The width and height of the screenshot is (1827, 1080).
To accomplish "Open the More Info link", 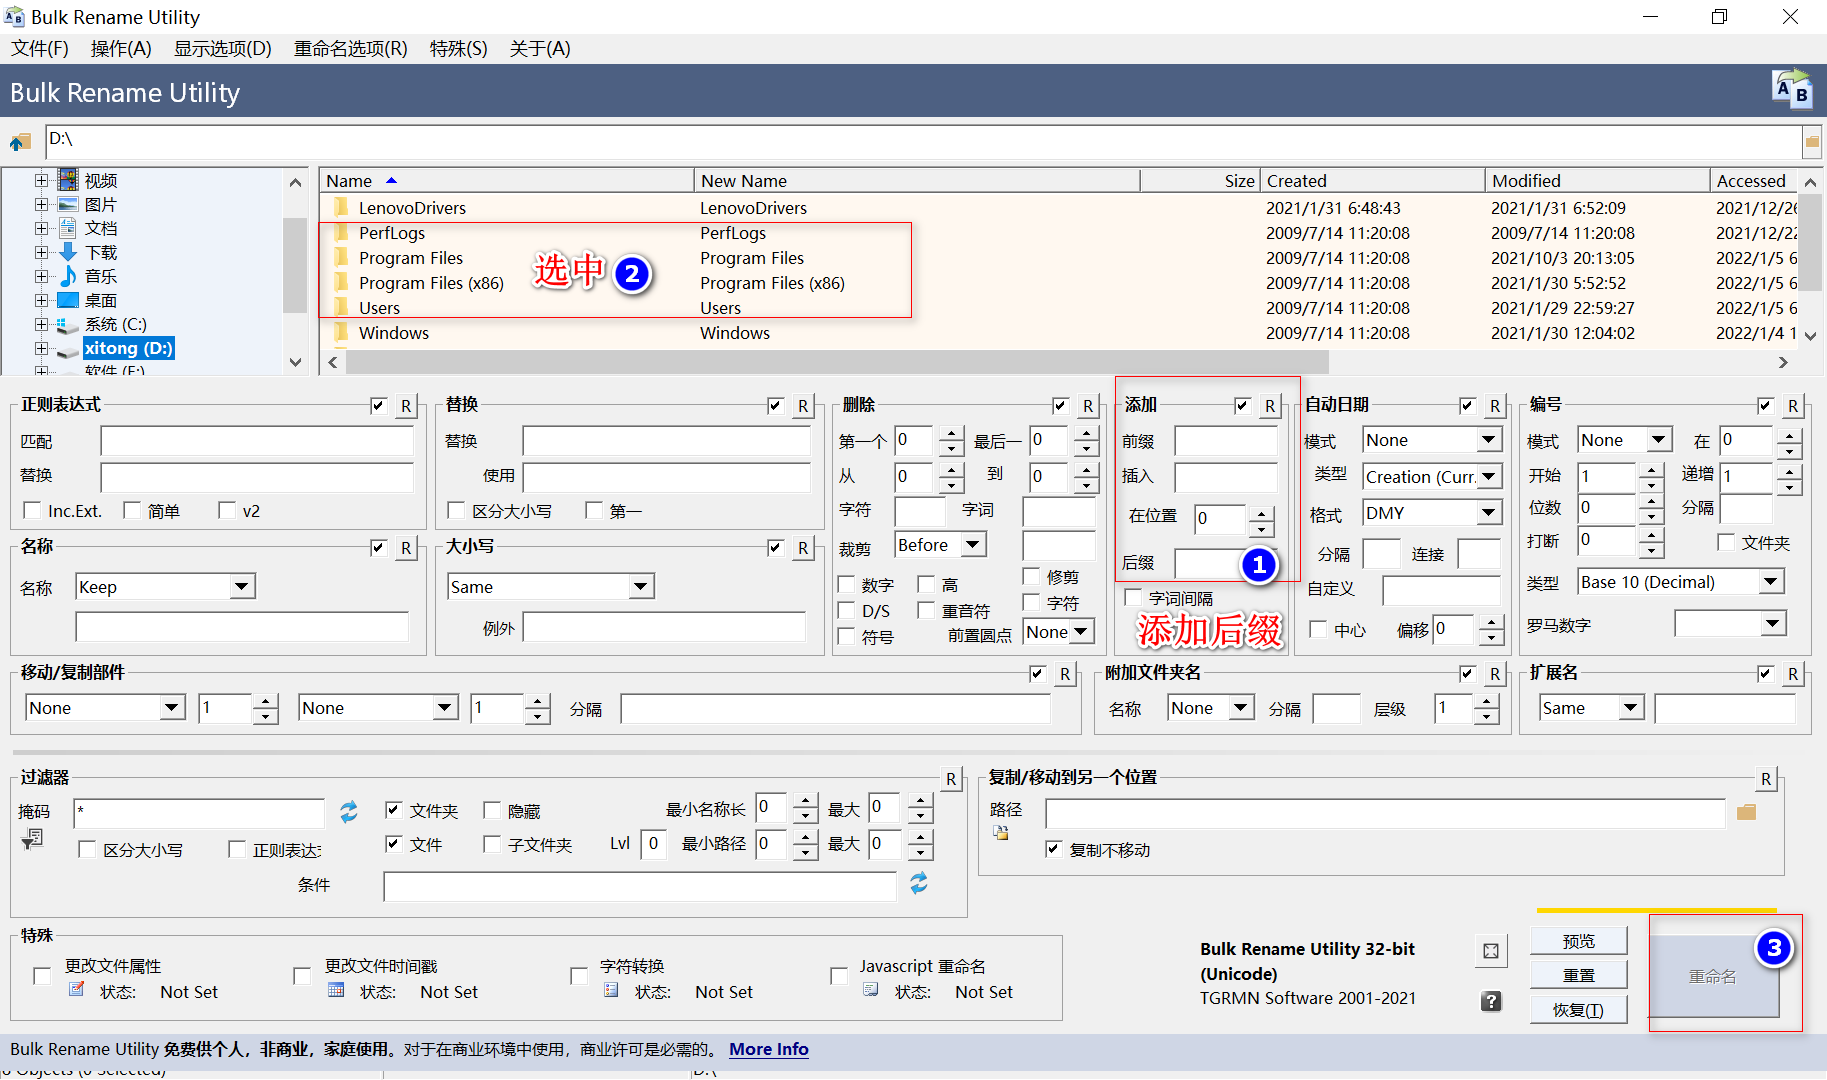I will click(769, 1049).
